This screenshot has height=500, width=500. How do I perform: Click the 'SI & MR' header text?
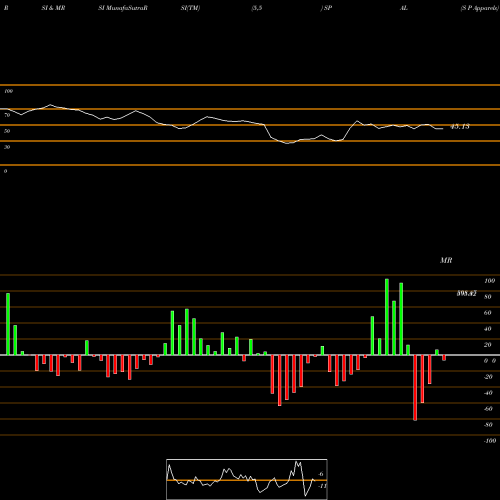click(x=53, y=8)
